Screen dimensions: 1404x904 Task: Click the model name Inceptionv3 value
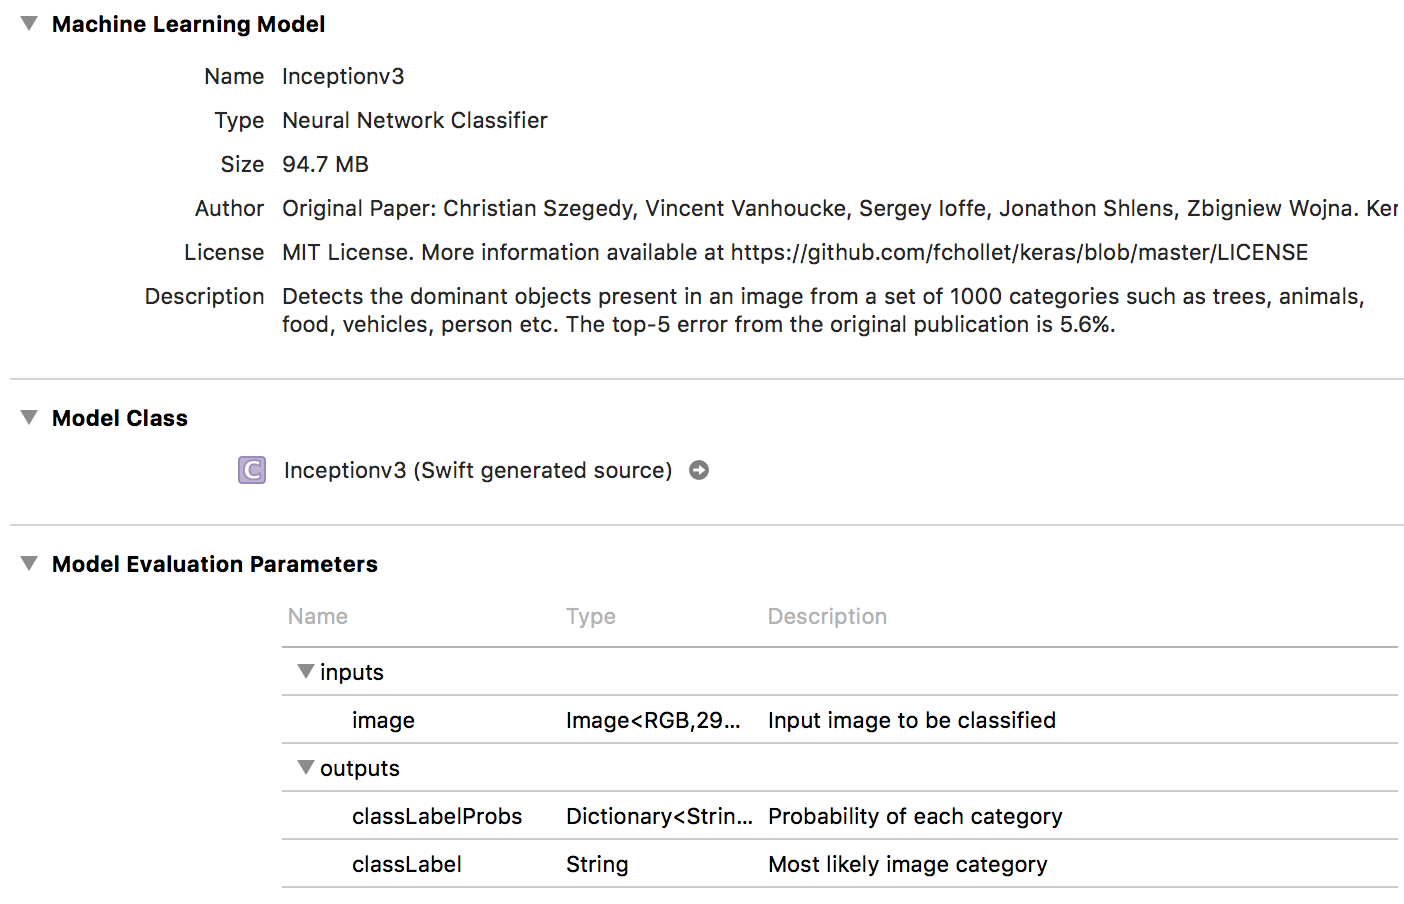tap(343, 76)
